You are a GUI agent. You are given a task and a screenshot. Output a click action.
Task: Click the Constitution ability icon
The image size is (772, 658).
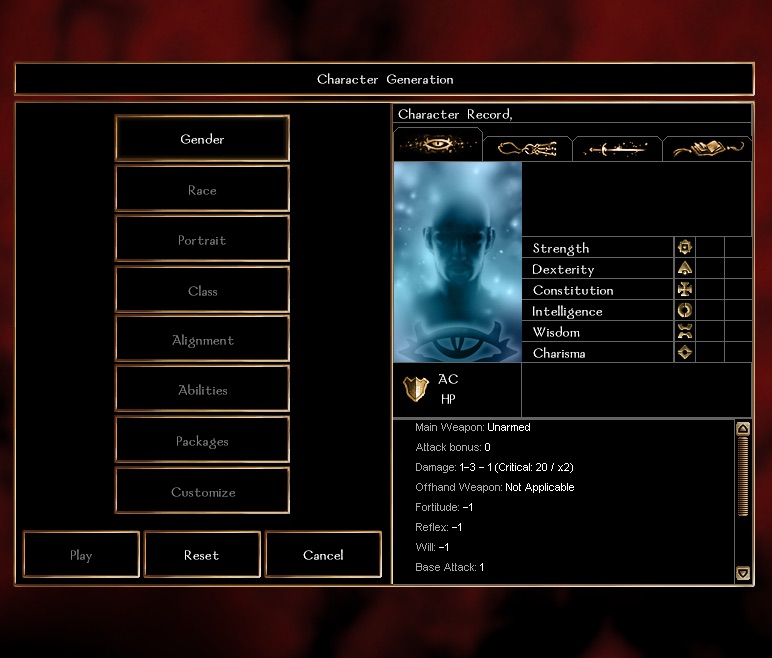click(684, 289)
